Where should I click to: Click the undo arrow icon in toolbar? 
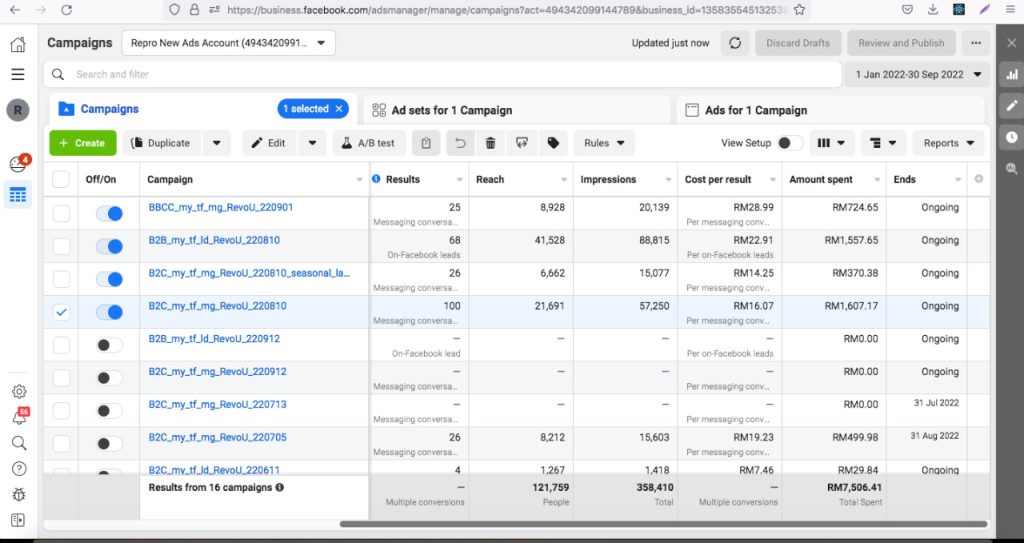[x=460, y=143]
